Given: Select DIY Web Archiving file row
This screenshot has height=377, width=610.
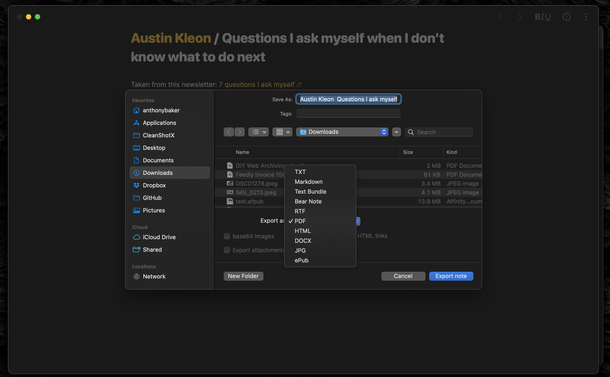Looking at the screenshot, I should tap(349, 166).
